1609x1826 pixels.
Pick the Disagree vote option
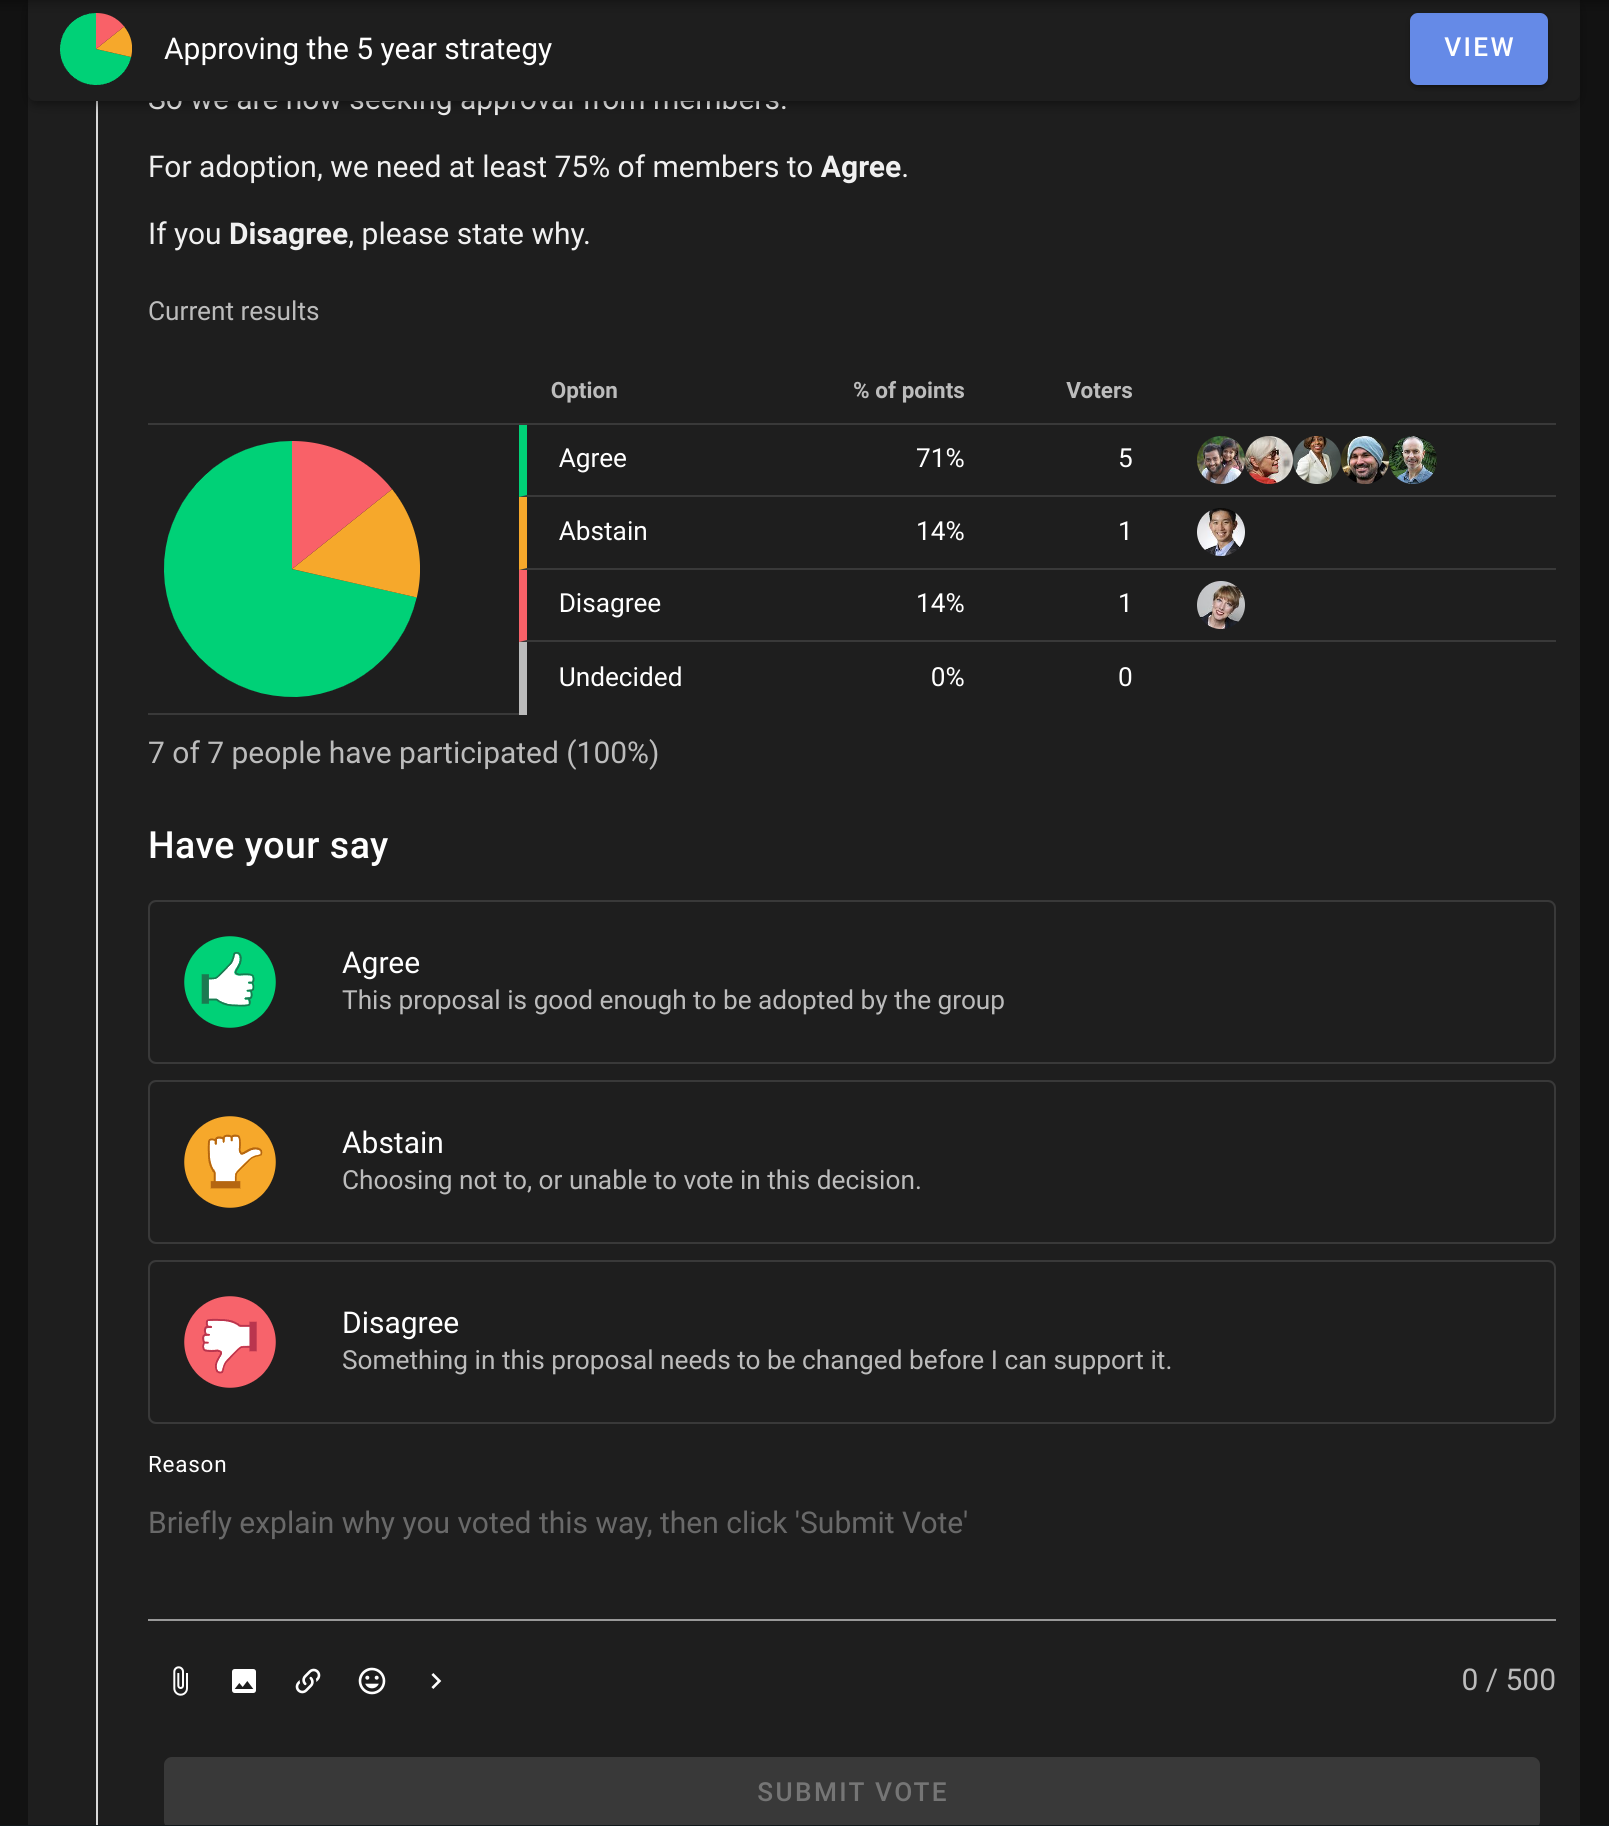(850, 1342)
